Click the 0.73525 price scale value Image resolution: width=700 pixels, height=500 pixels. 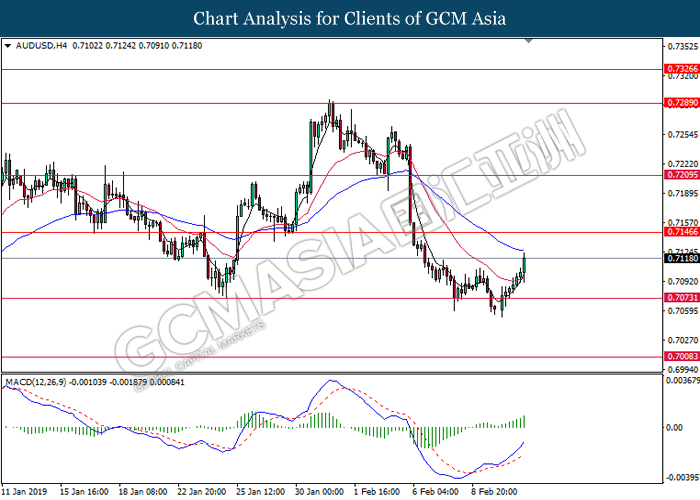682,46
